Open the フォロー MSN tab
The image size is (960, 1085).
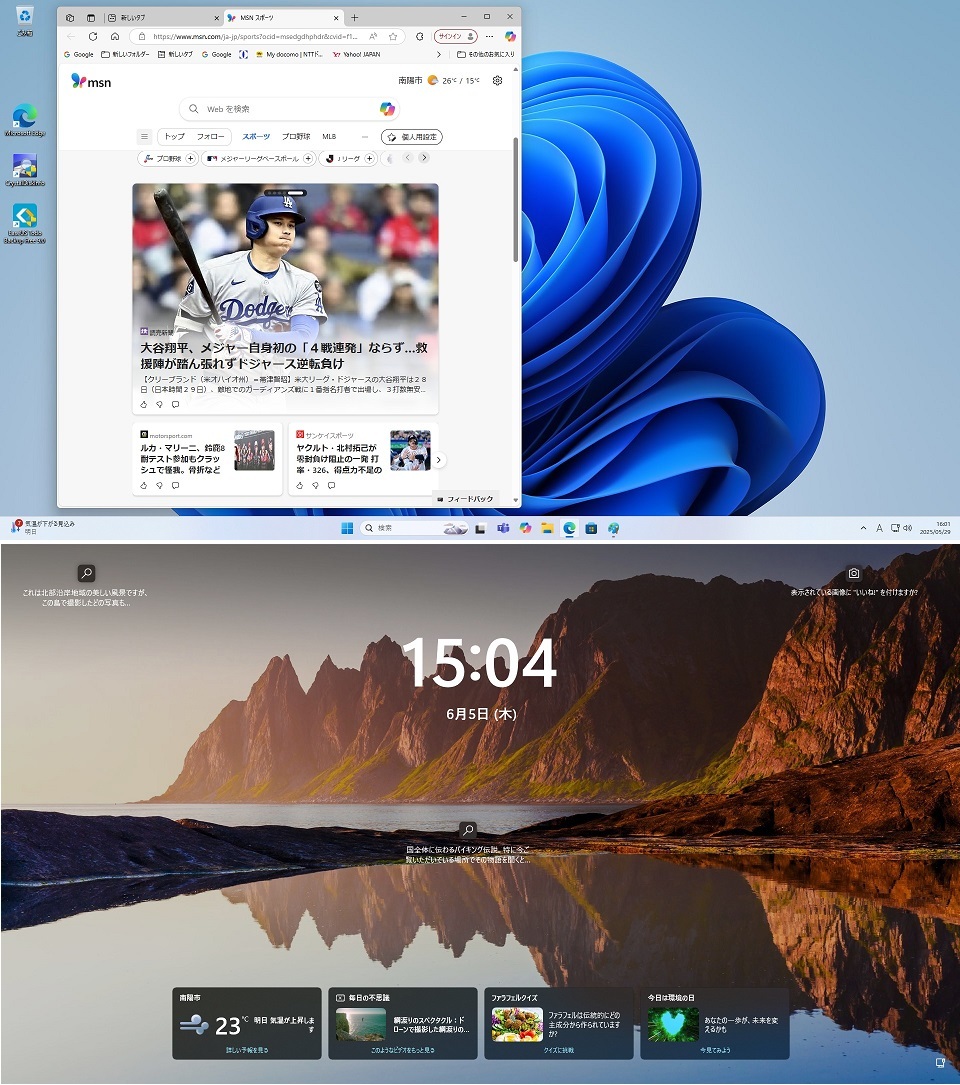point(210,136)
